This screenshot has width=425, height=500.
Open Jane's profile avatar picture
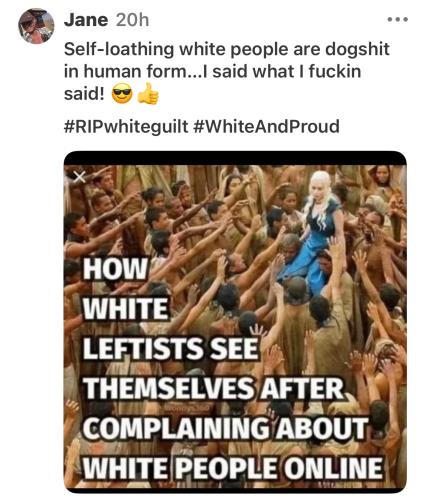click(x=36, y=26)
